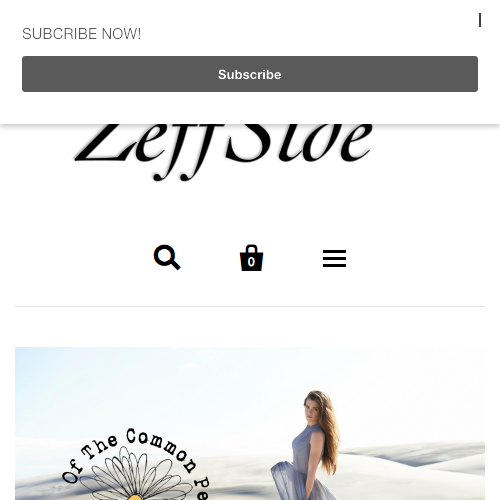
Task: Open the hamburger navigation menu
Action: [334, 258]
